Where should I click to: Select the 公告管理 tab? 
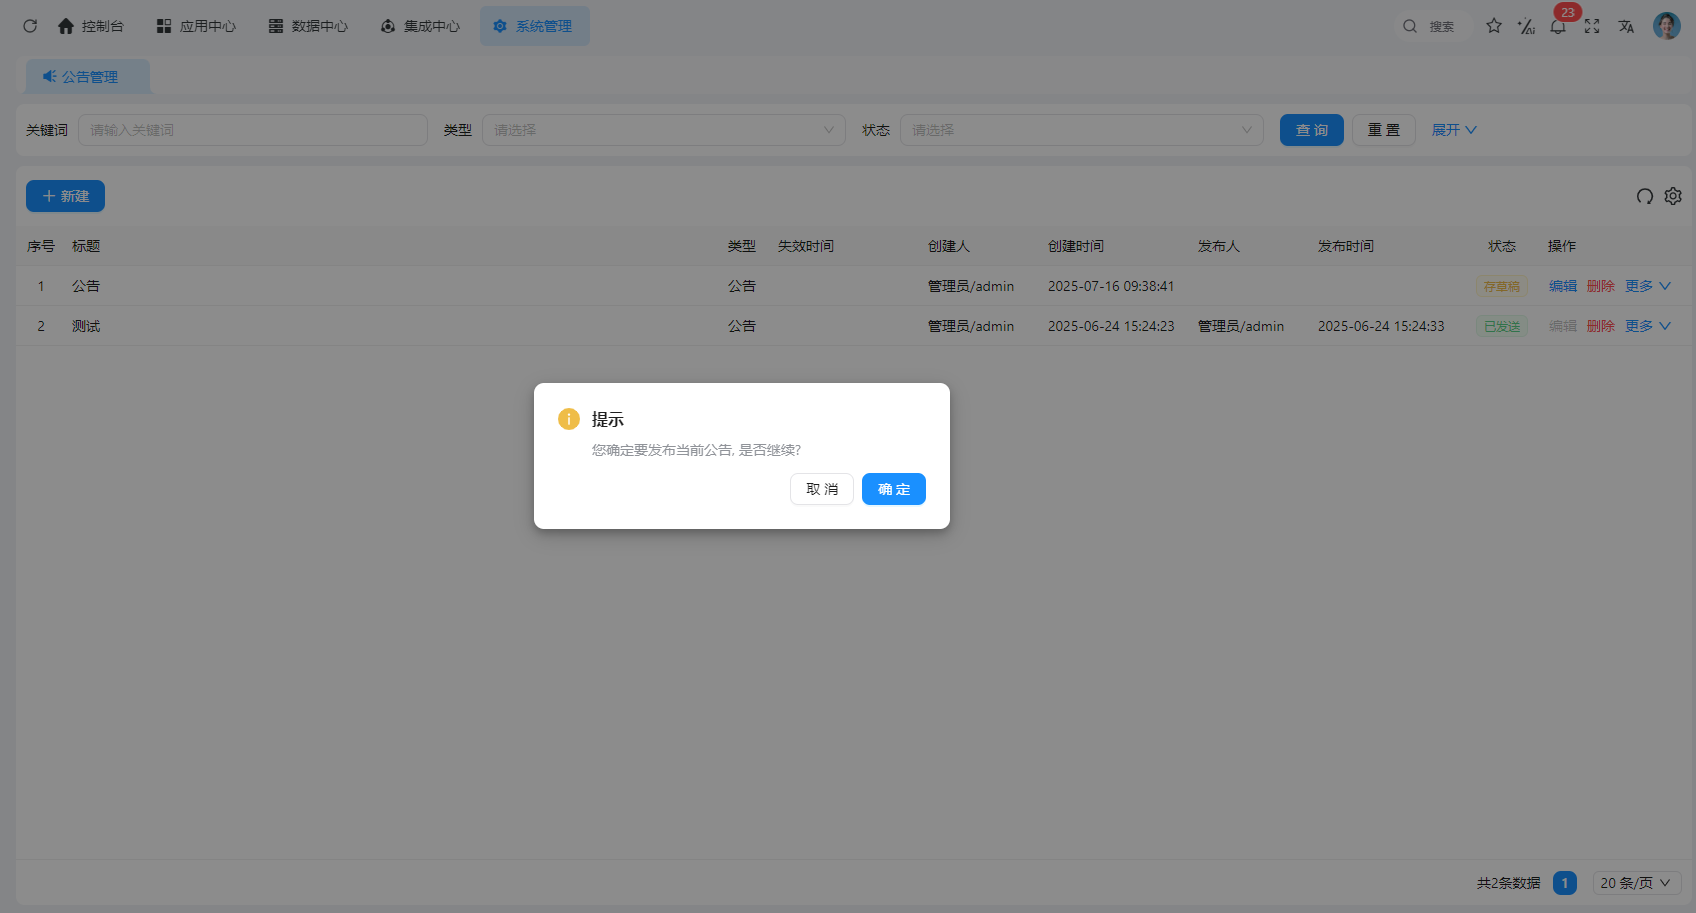87,76
